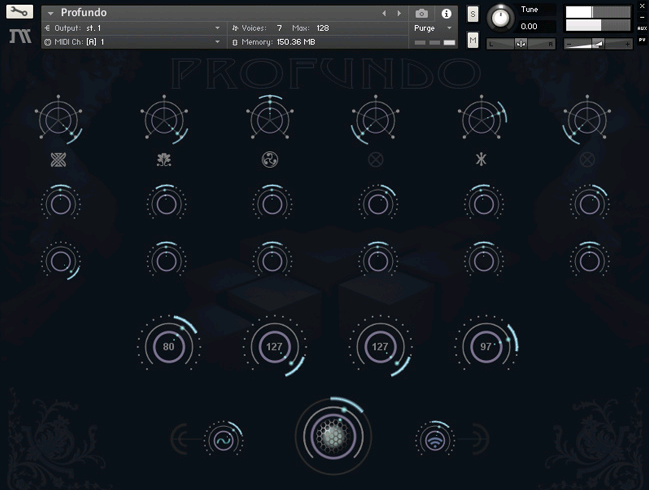Select the woven knot layer icon

(58, 159)
